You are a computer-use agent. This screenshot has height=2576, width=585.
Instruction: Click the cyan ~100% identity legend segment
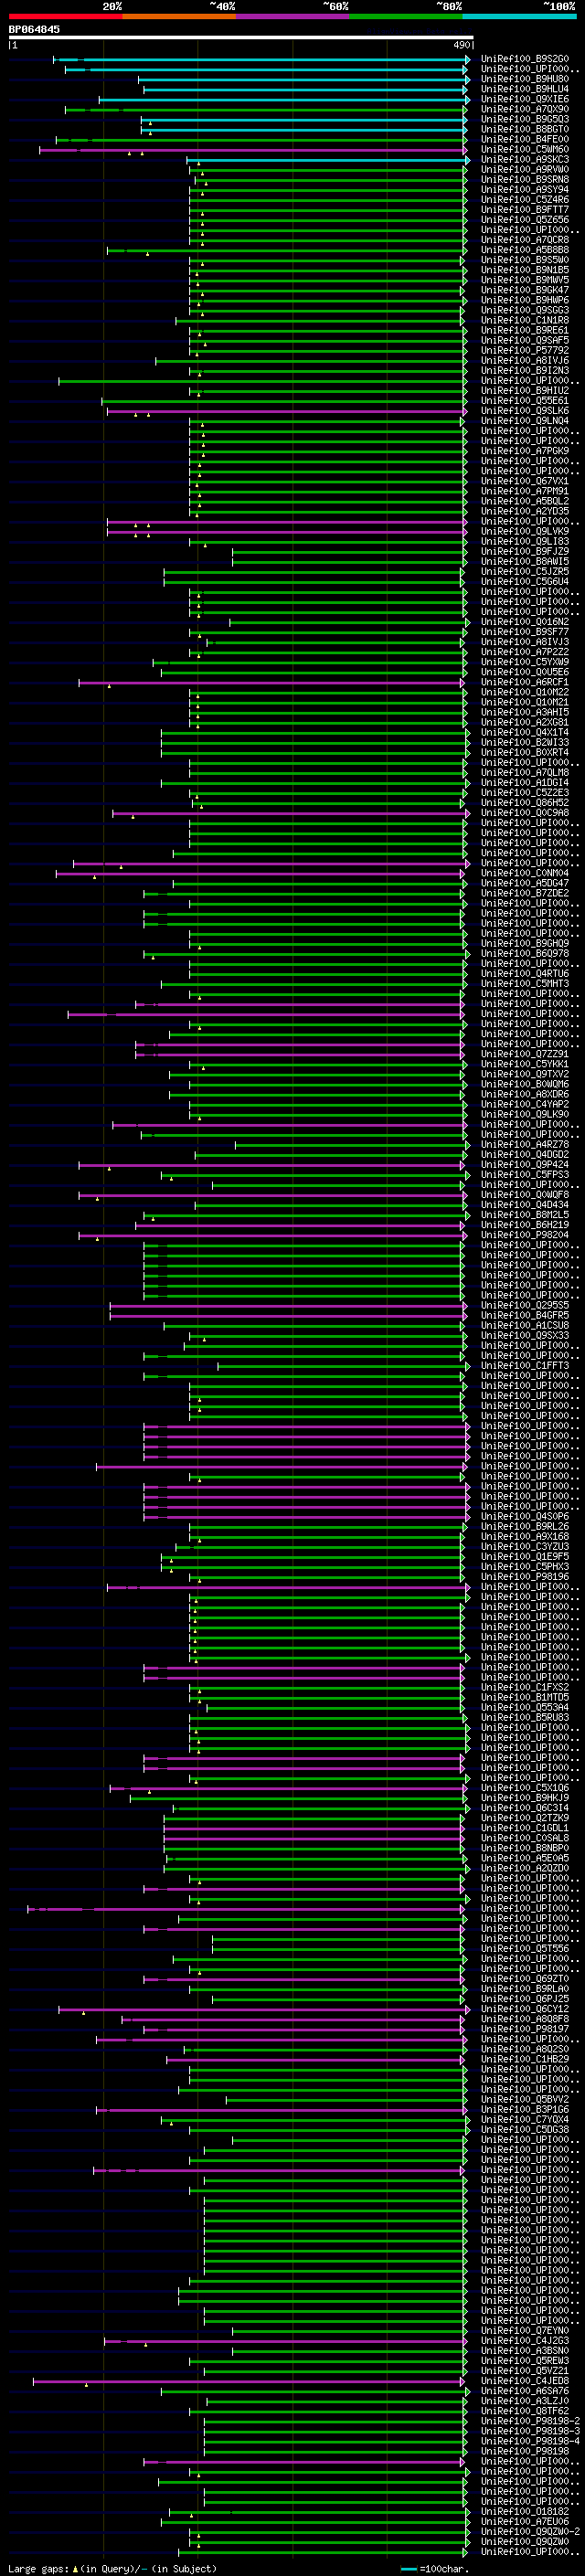click(519, 16)
